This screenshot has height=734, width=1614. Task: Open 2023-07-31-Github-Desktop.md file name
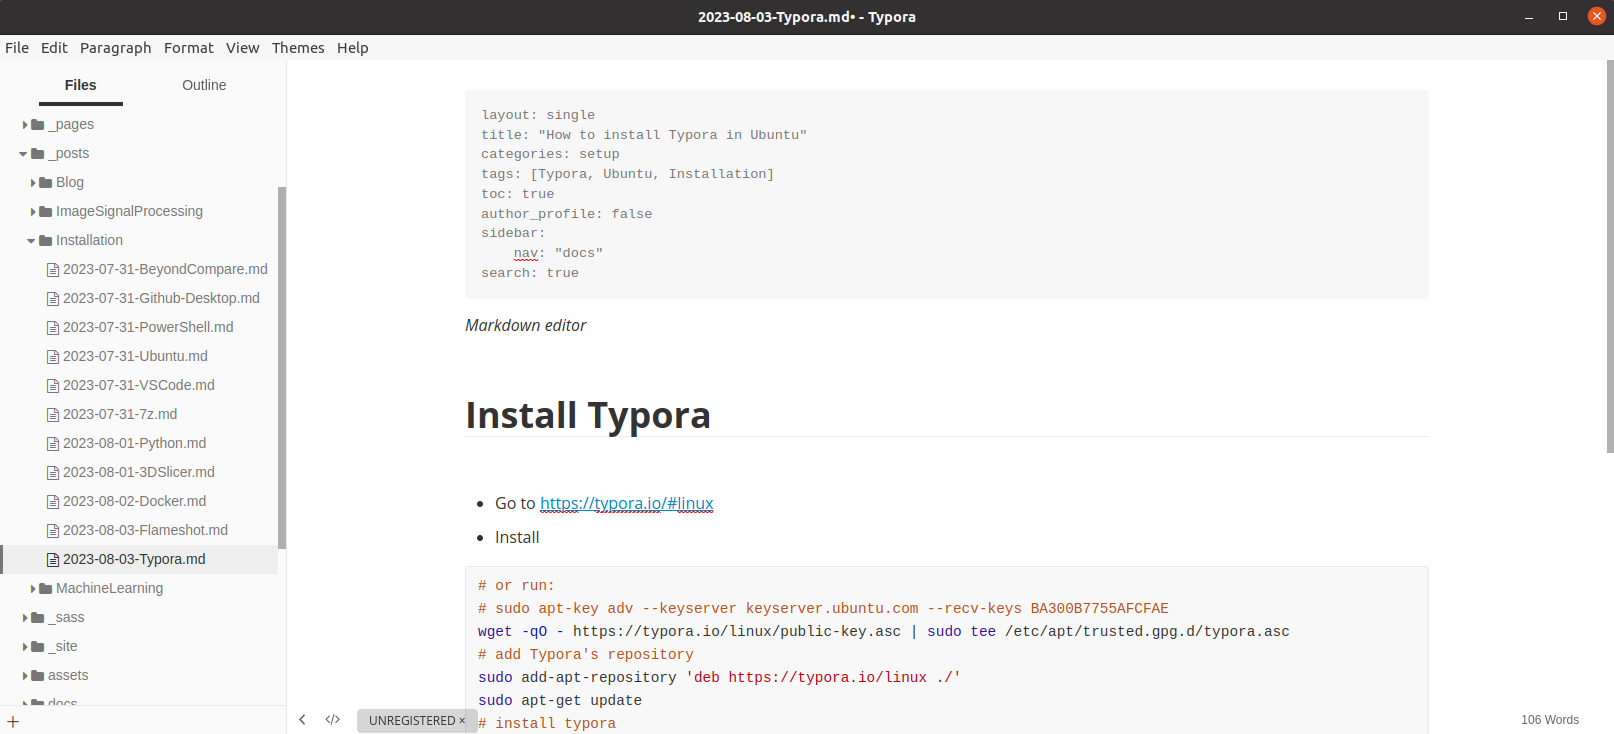pyautogui.click(x=161, y=298)
